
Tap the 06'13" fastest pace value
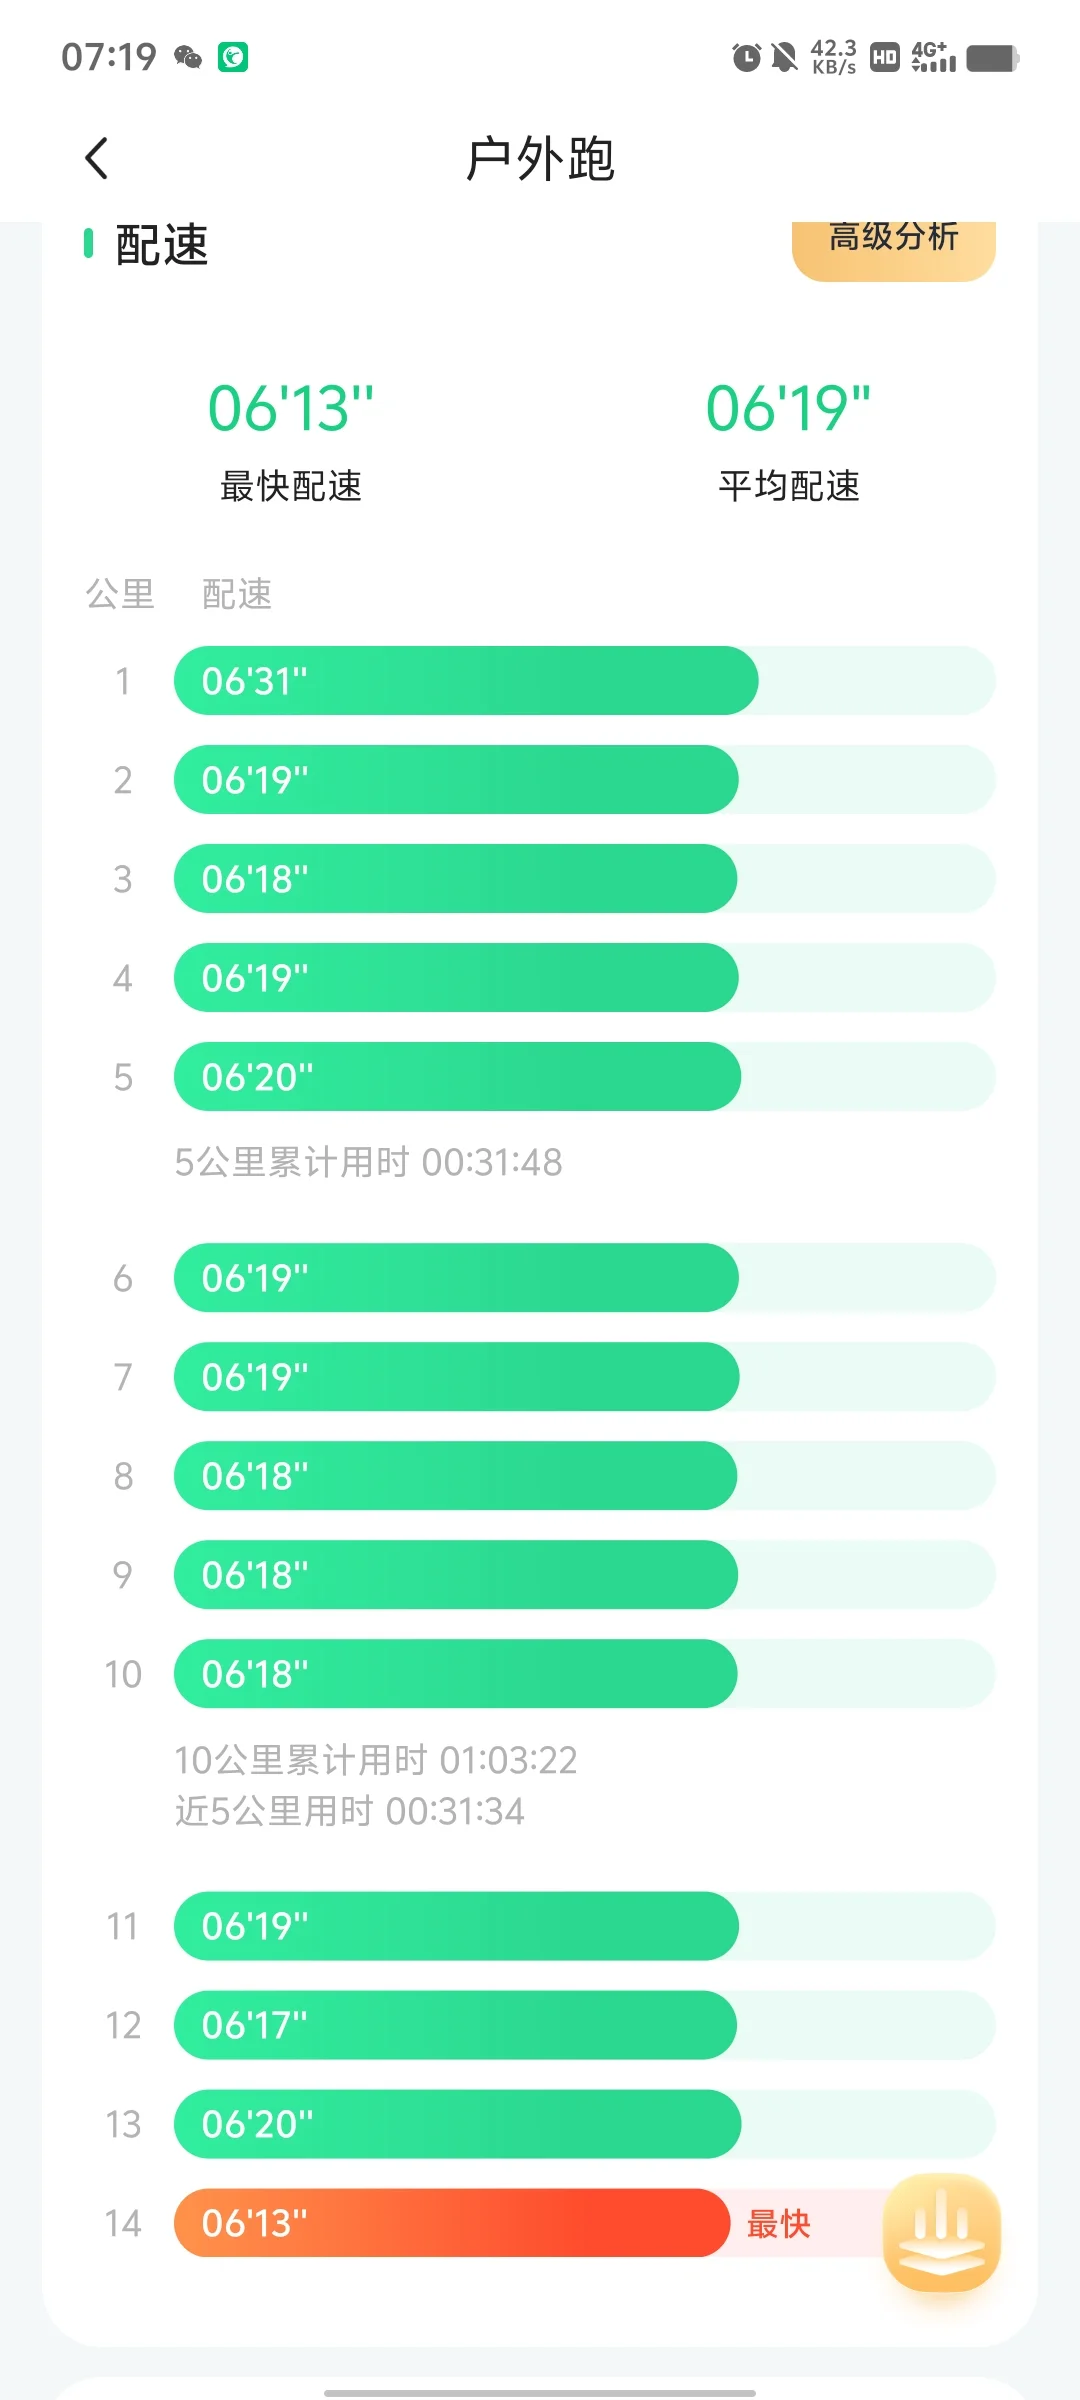[291, 408]
